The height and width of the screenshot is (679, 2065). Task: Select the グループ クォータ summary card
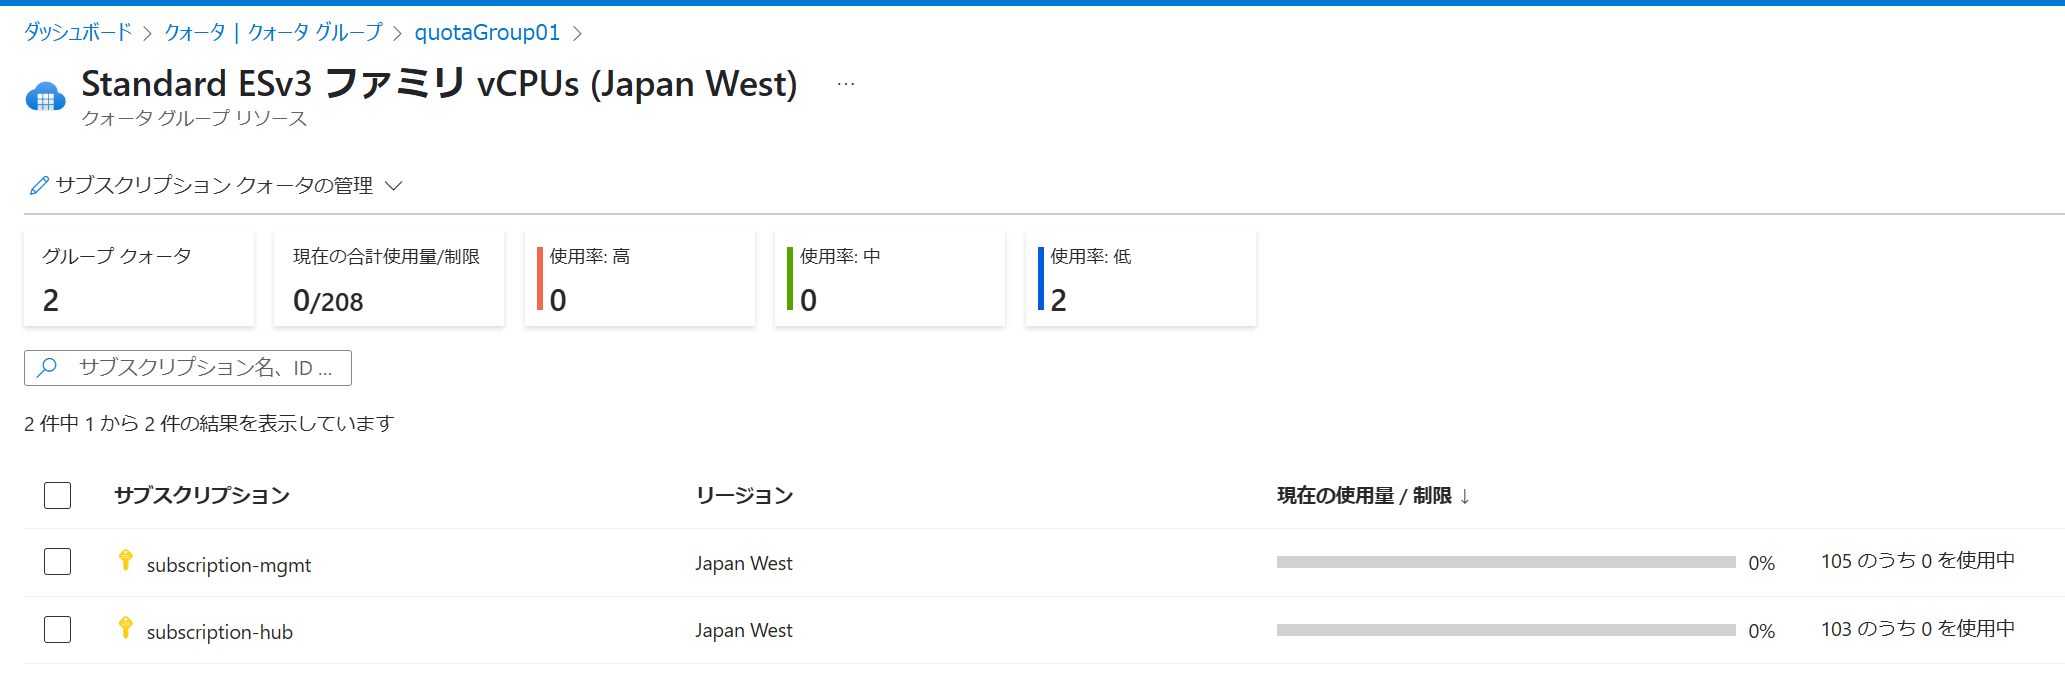[x=139, y=278]
